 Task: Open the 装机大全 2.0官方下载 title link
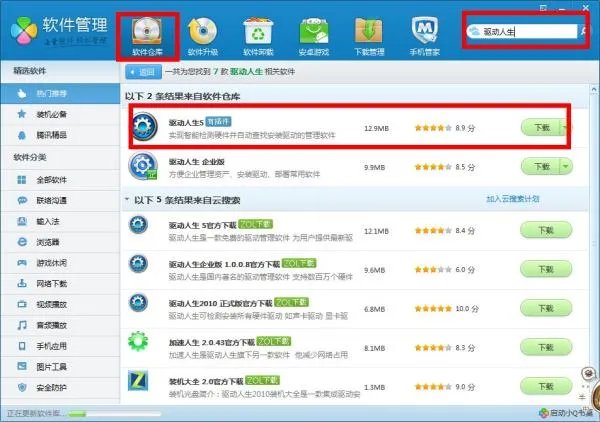pos(206,381)
